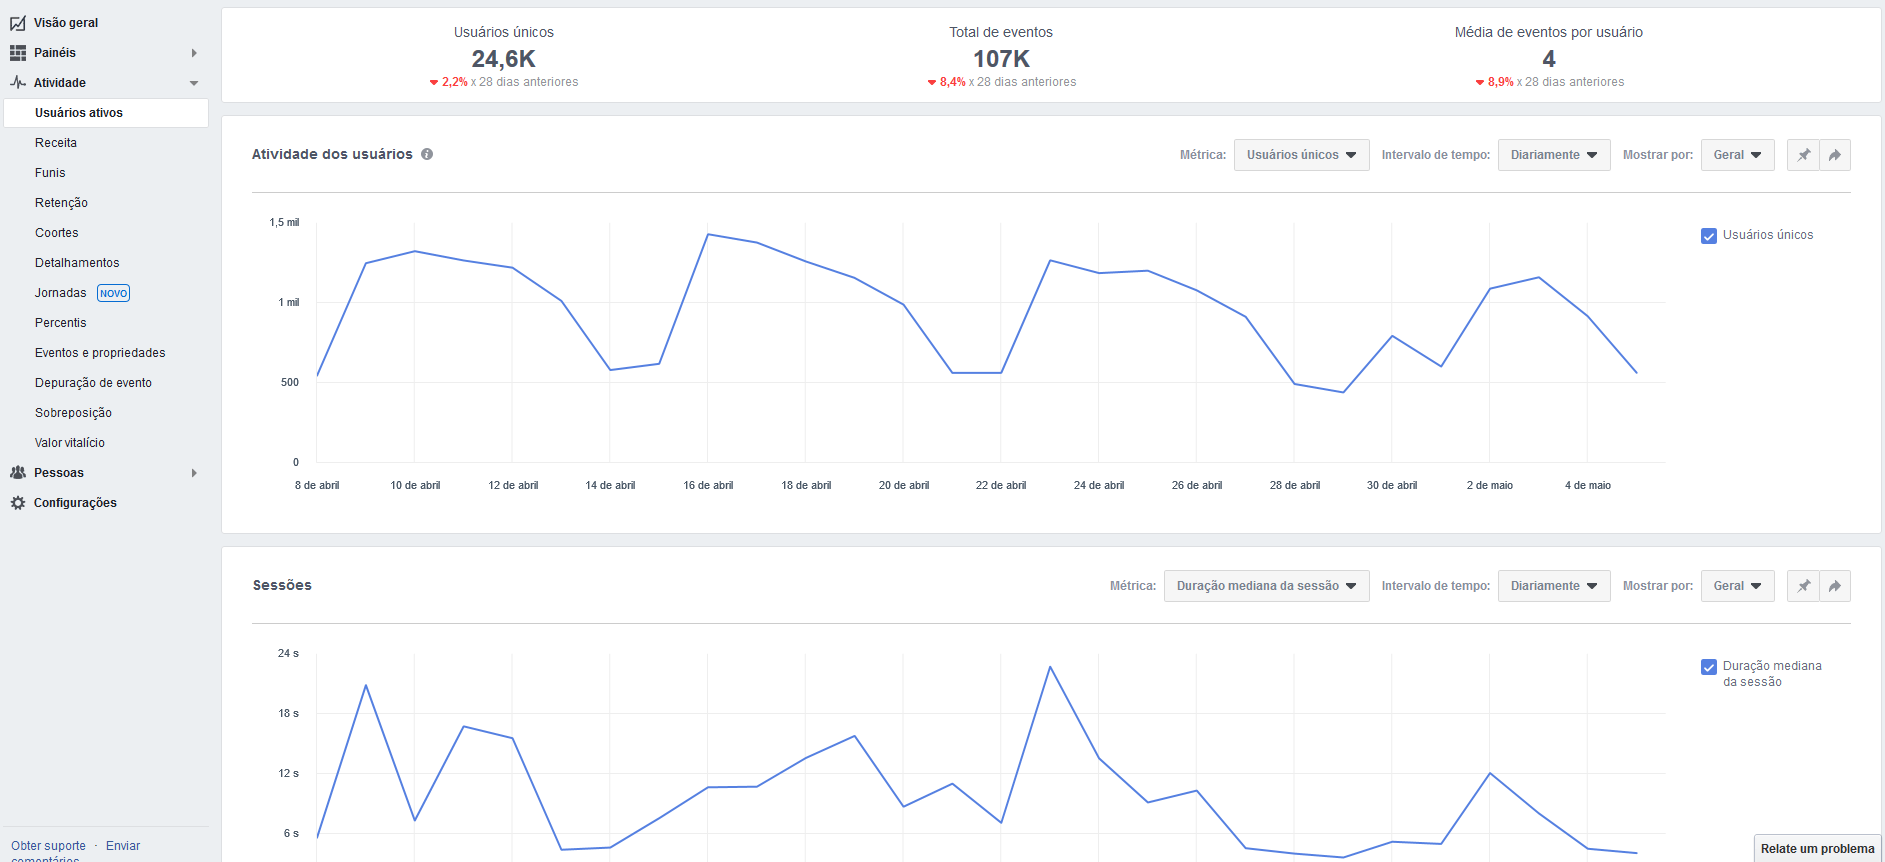
Task: Select Usuários ativos in sidebar
Action: [x=106, y=113]
